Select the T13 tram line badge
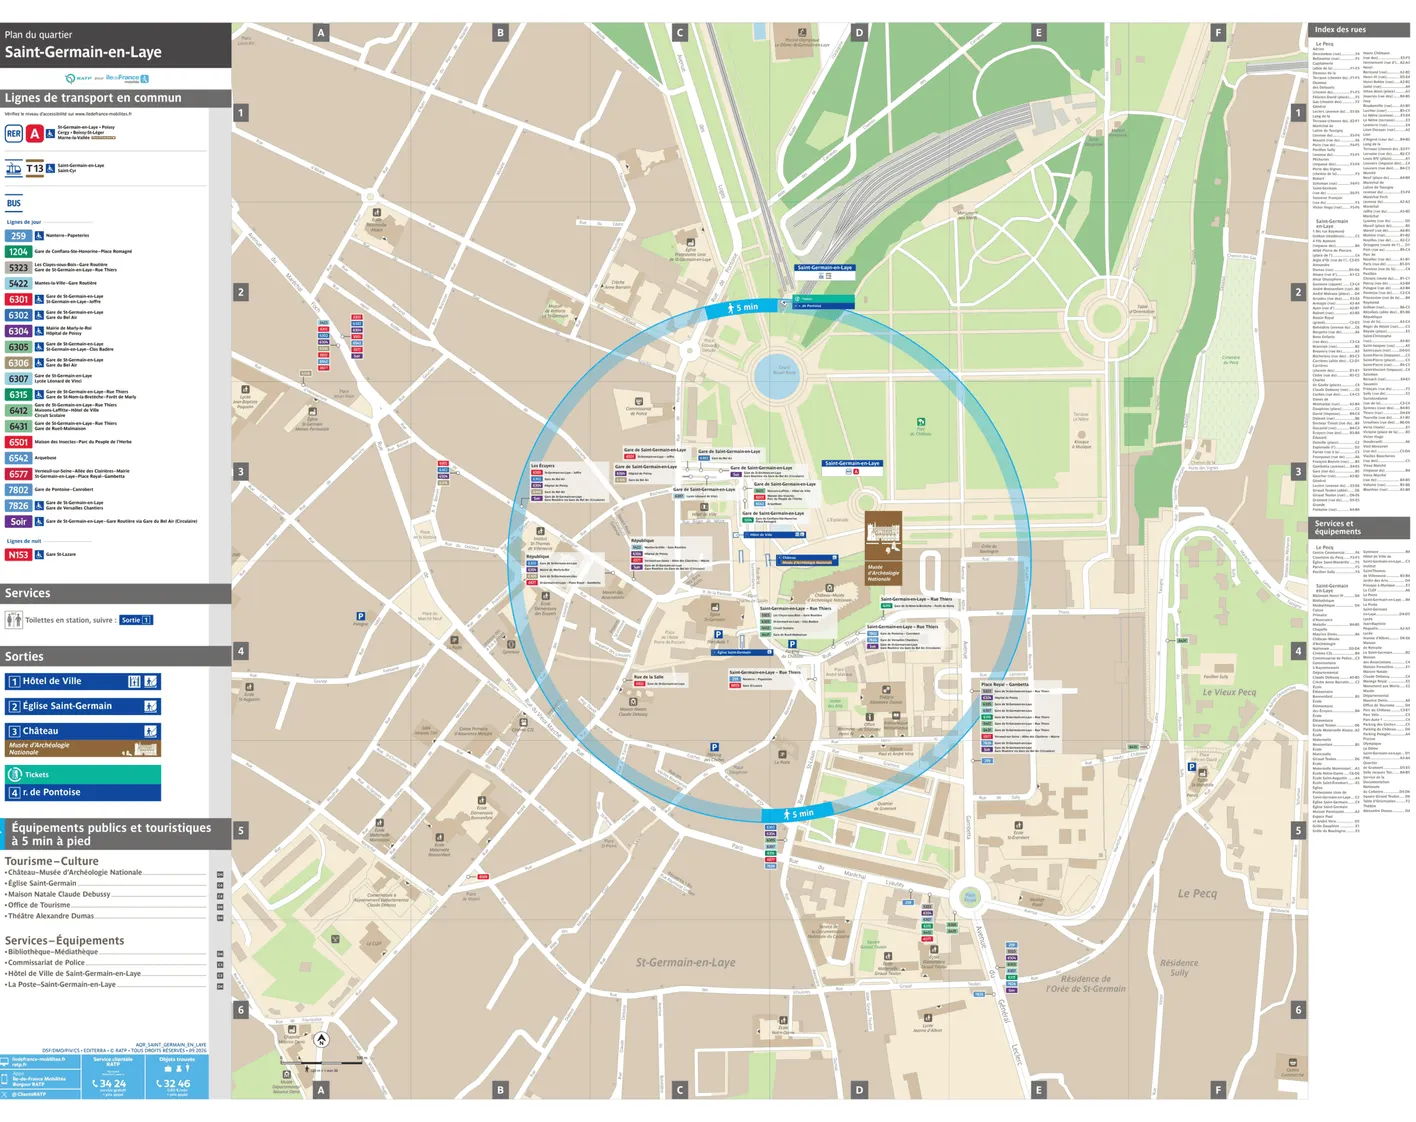1416x1122 pixels. pos(35,169)
